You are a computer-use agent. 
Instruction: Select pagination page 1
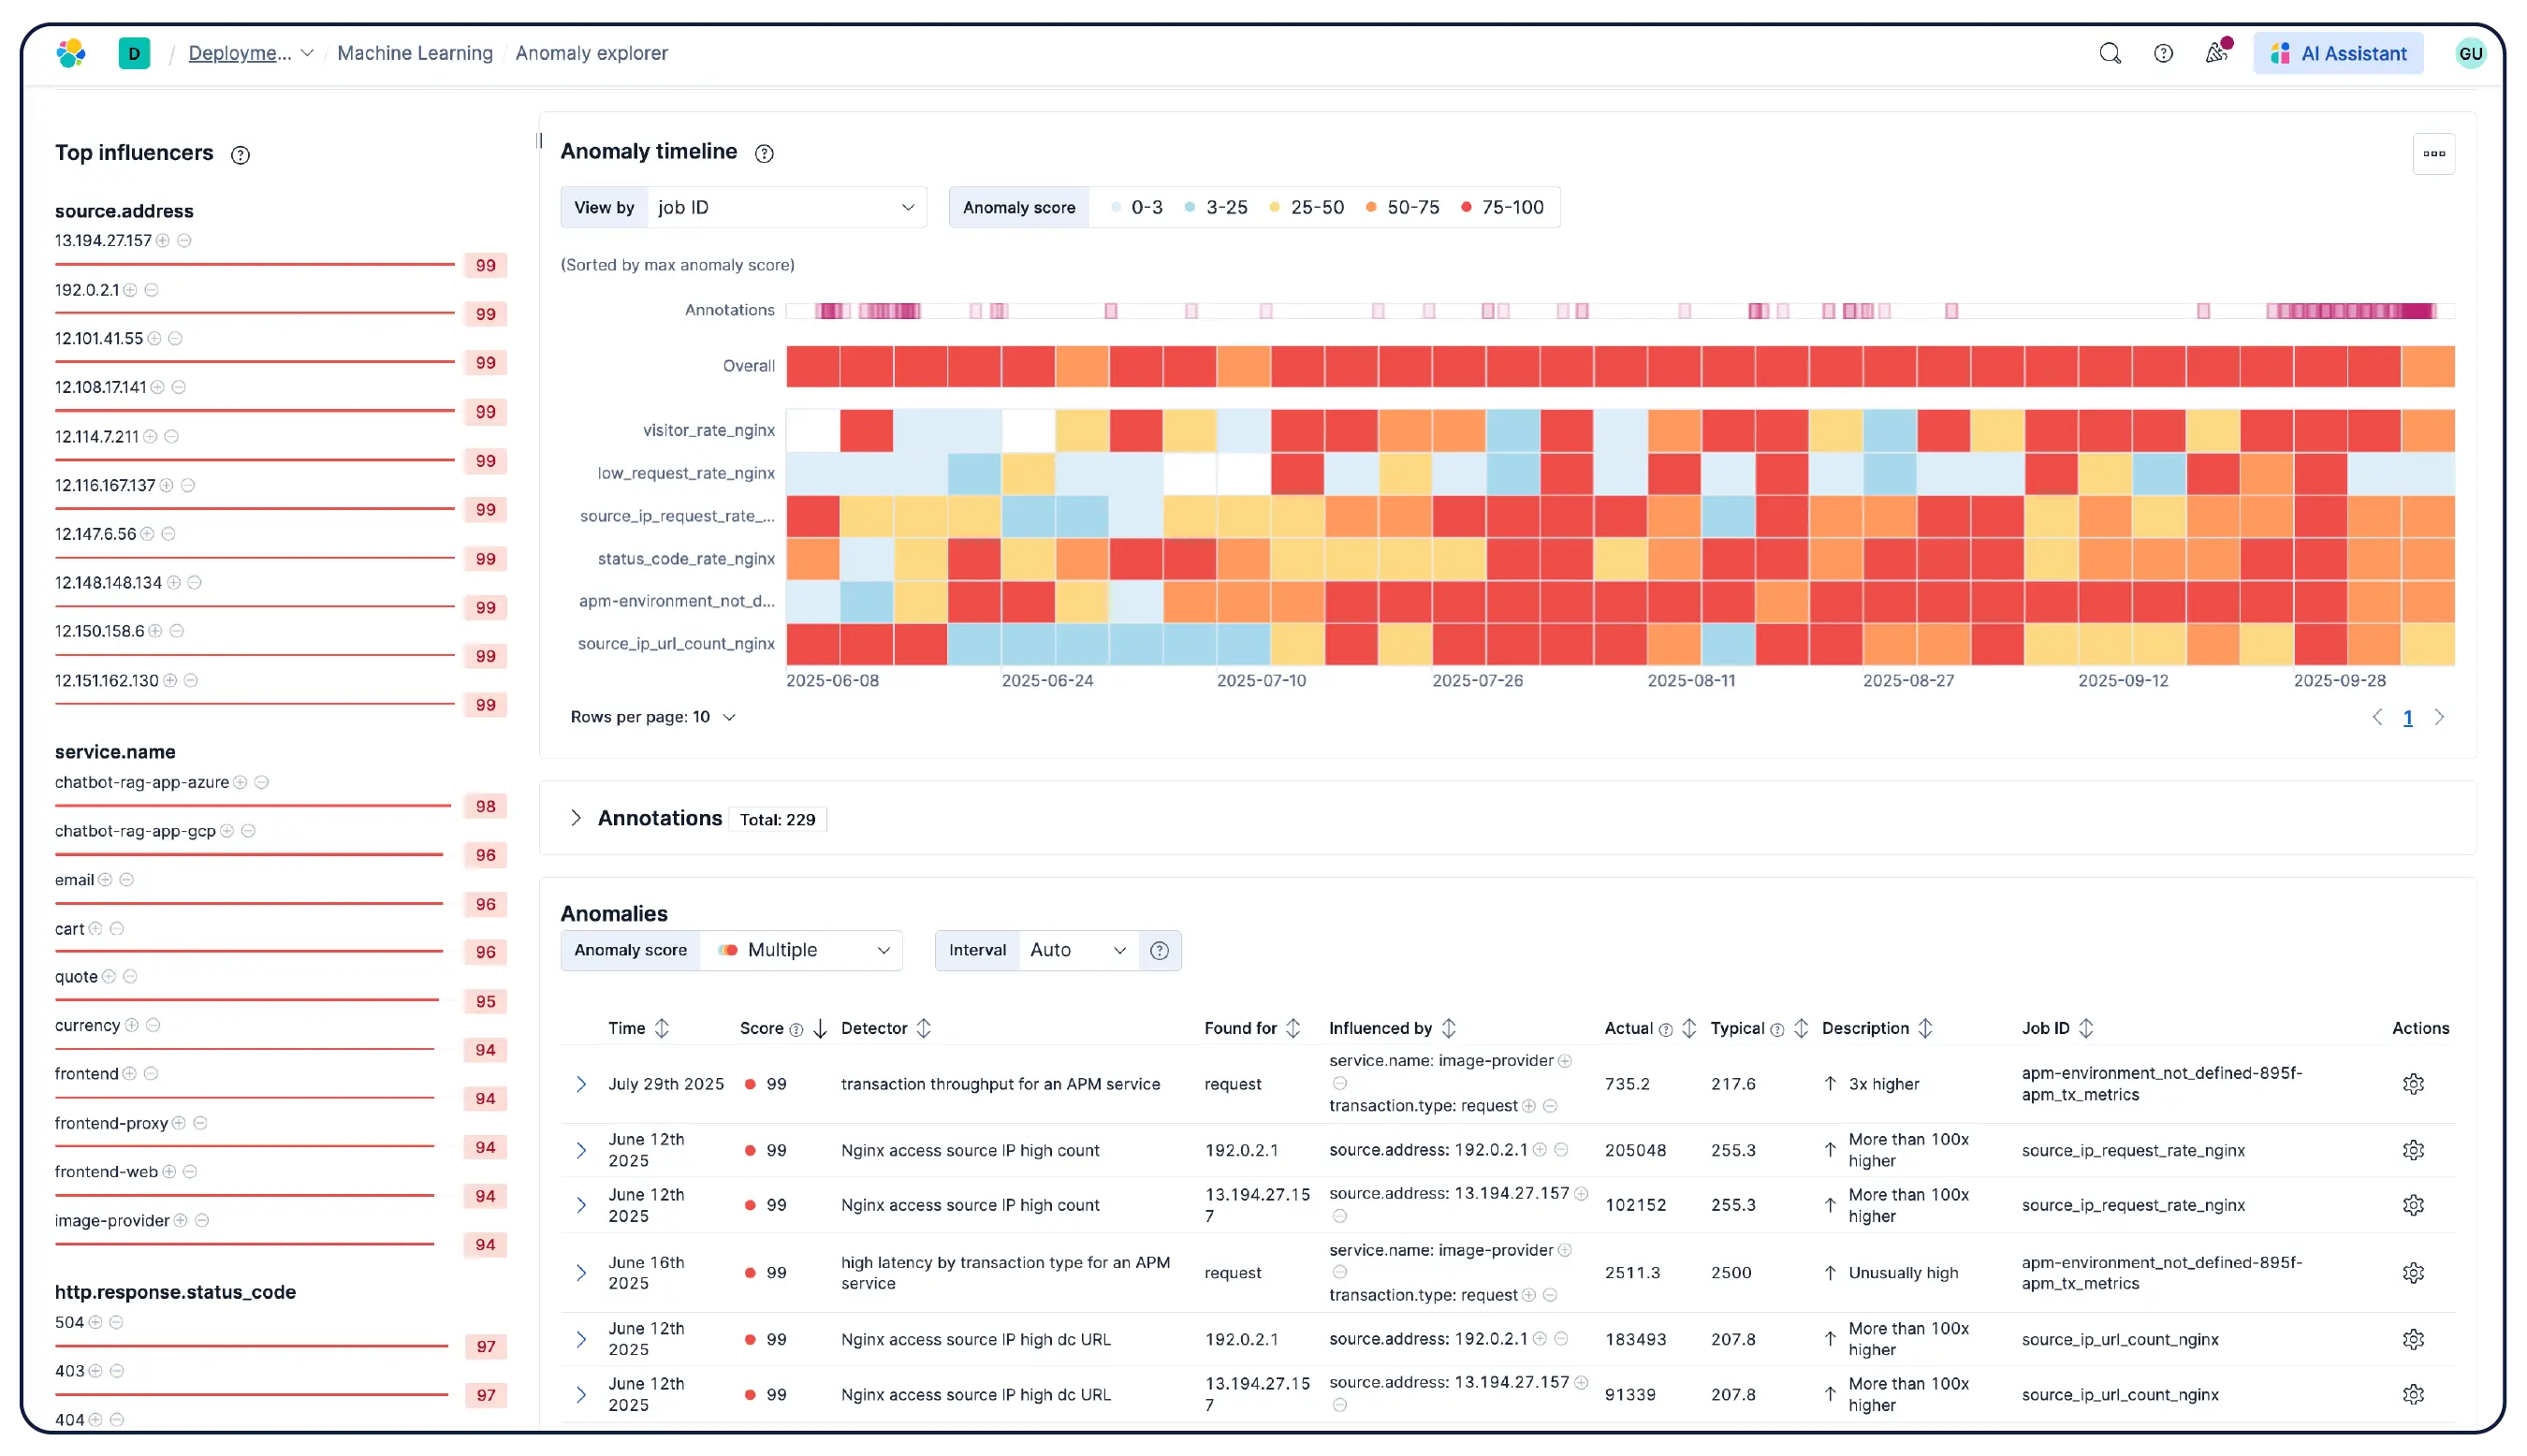click(2407, 717)
